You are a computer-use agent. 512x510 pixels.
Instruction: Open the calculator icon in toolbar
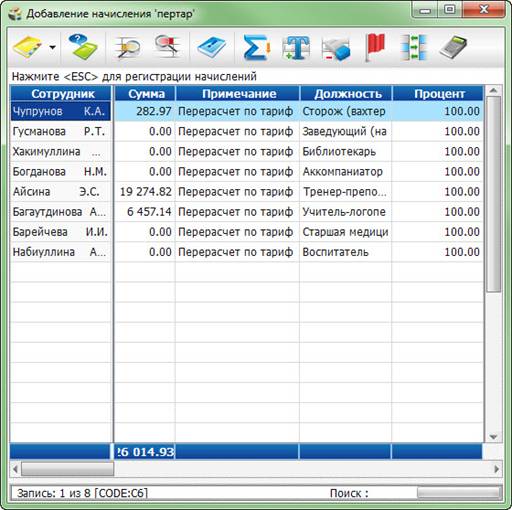[x=453, y=47]
